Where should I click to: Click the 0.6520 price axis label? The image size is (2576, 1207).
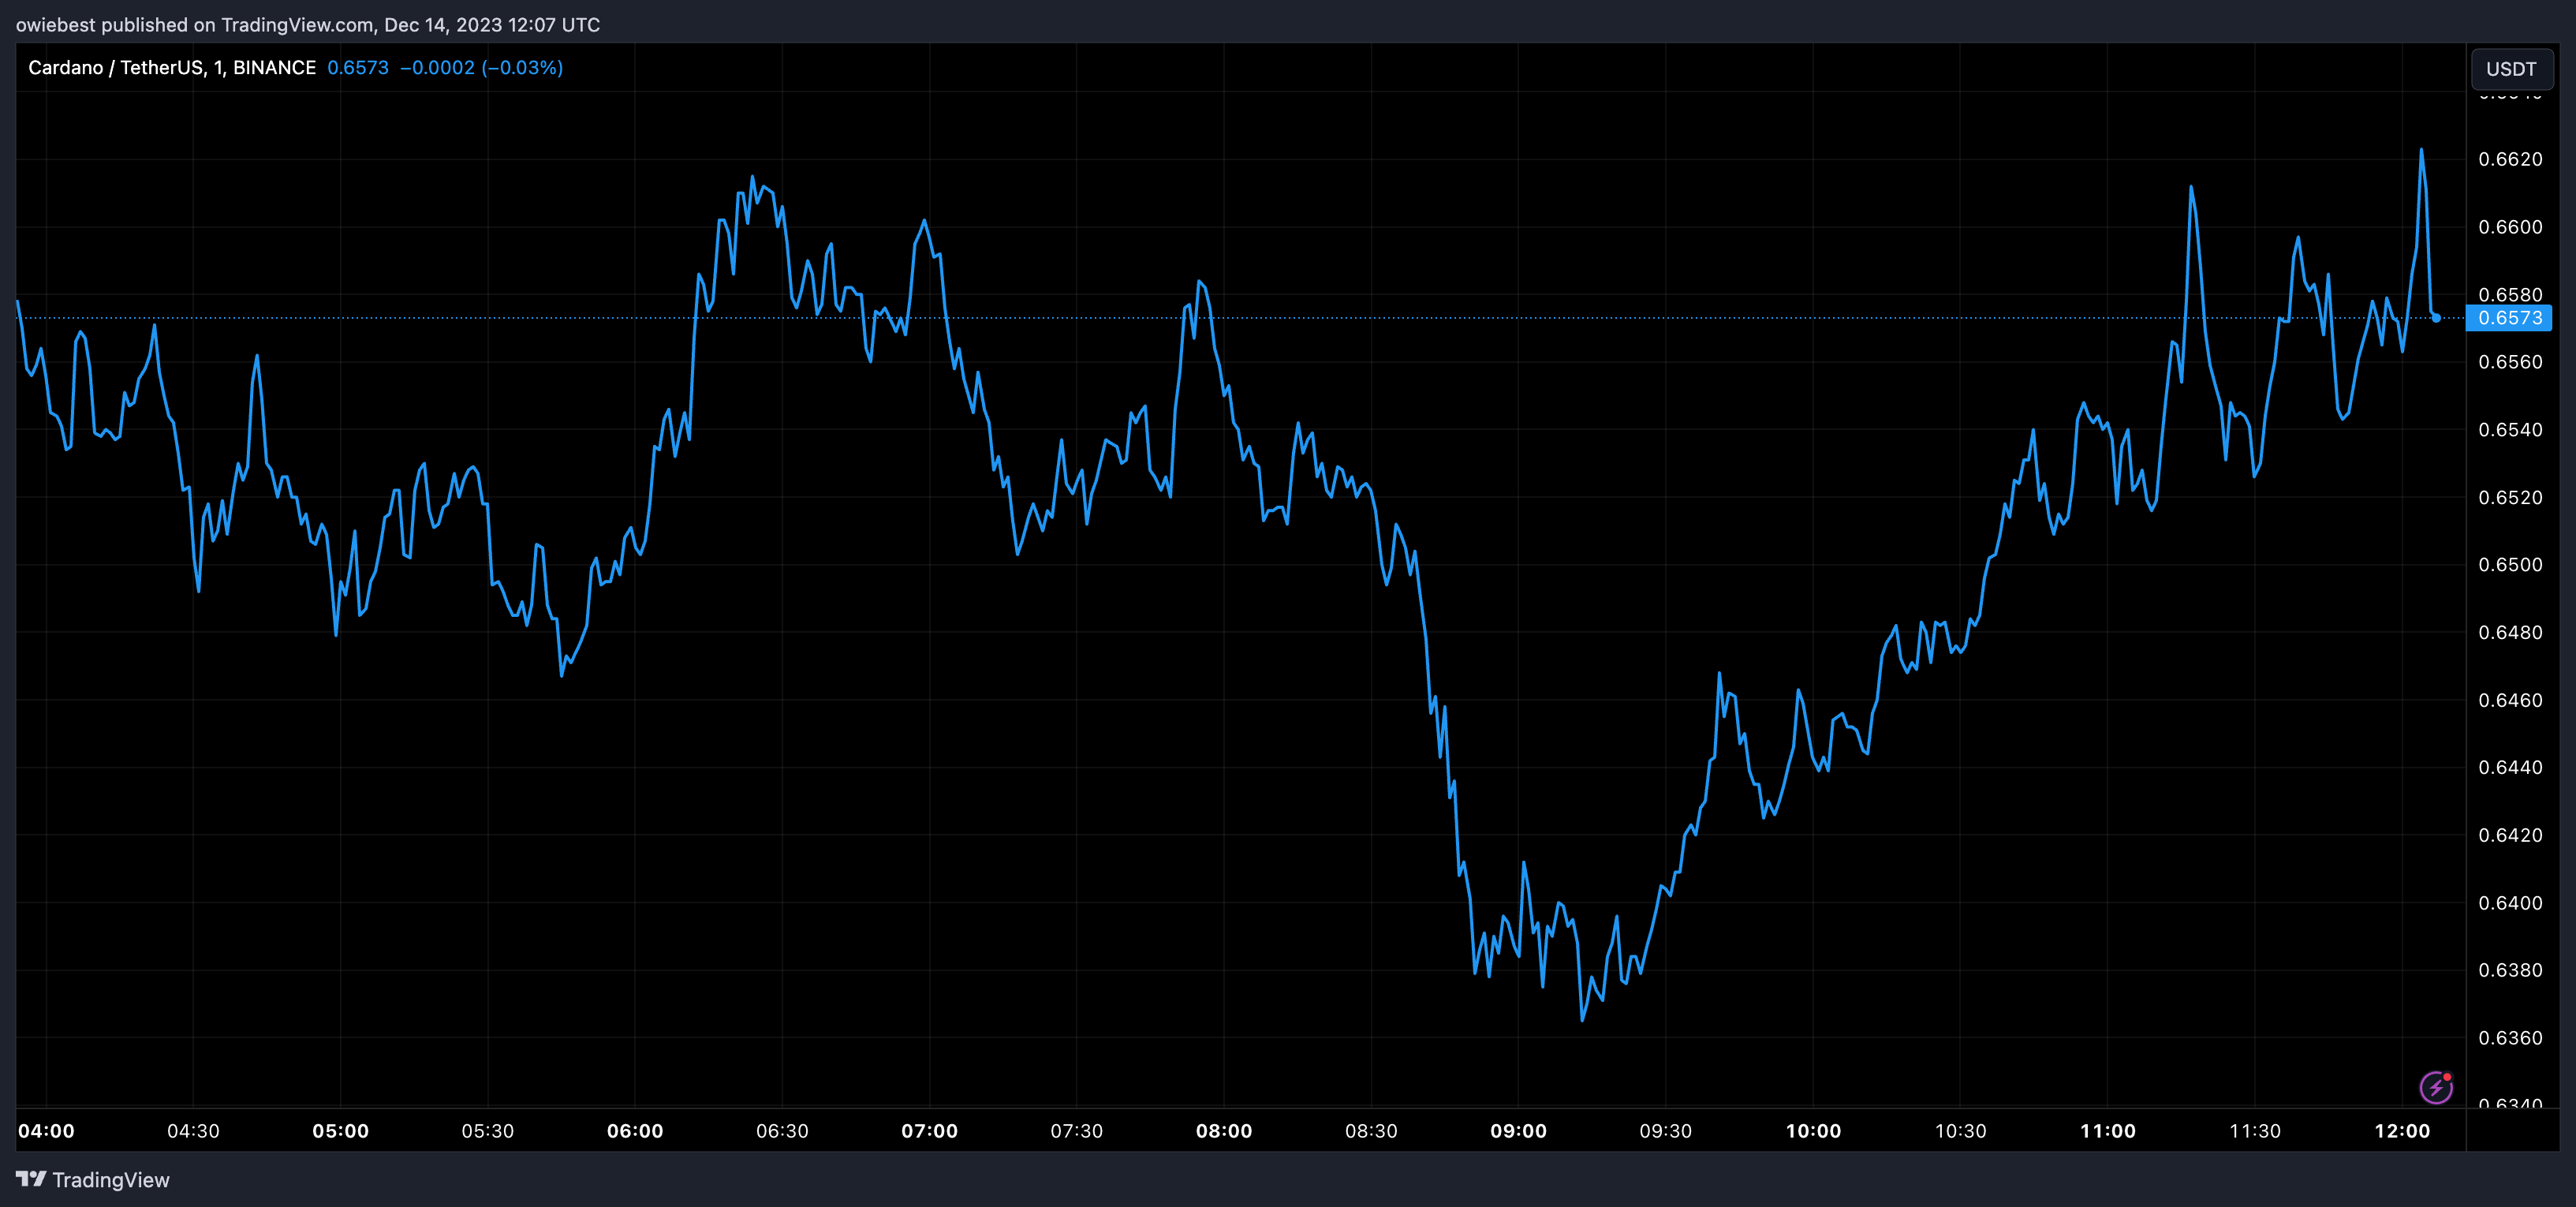click(x=2510, y=497)
